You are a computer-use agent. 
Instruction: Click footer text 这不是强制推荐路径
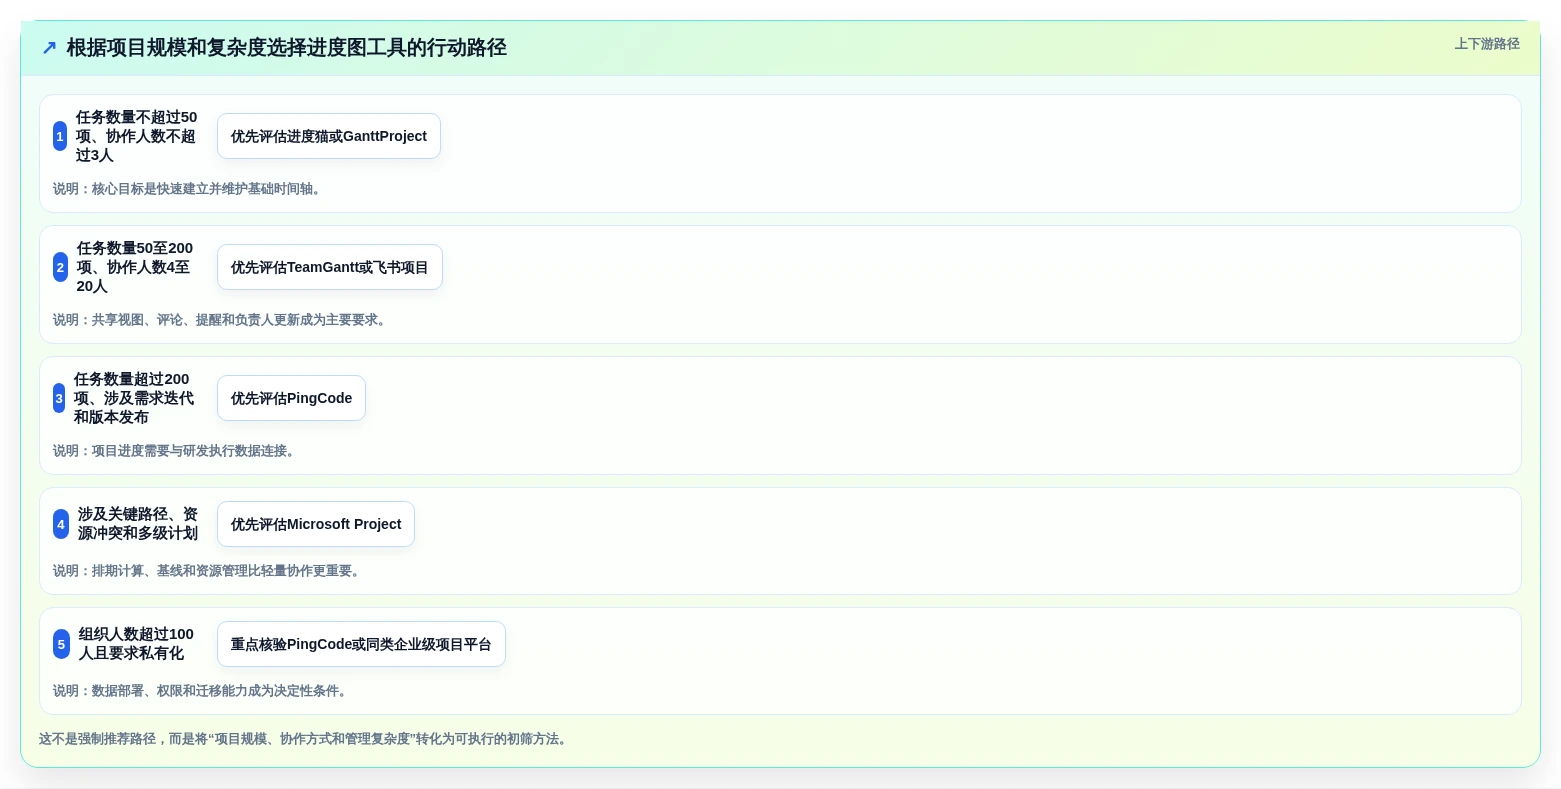click(98, 739)
